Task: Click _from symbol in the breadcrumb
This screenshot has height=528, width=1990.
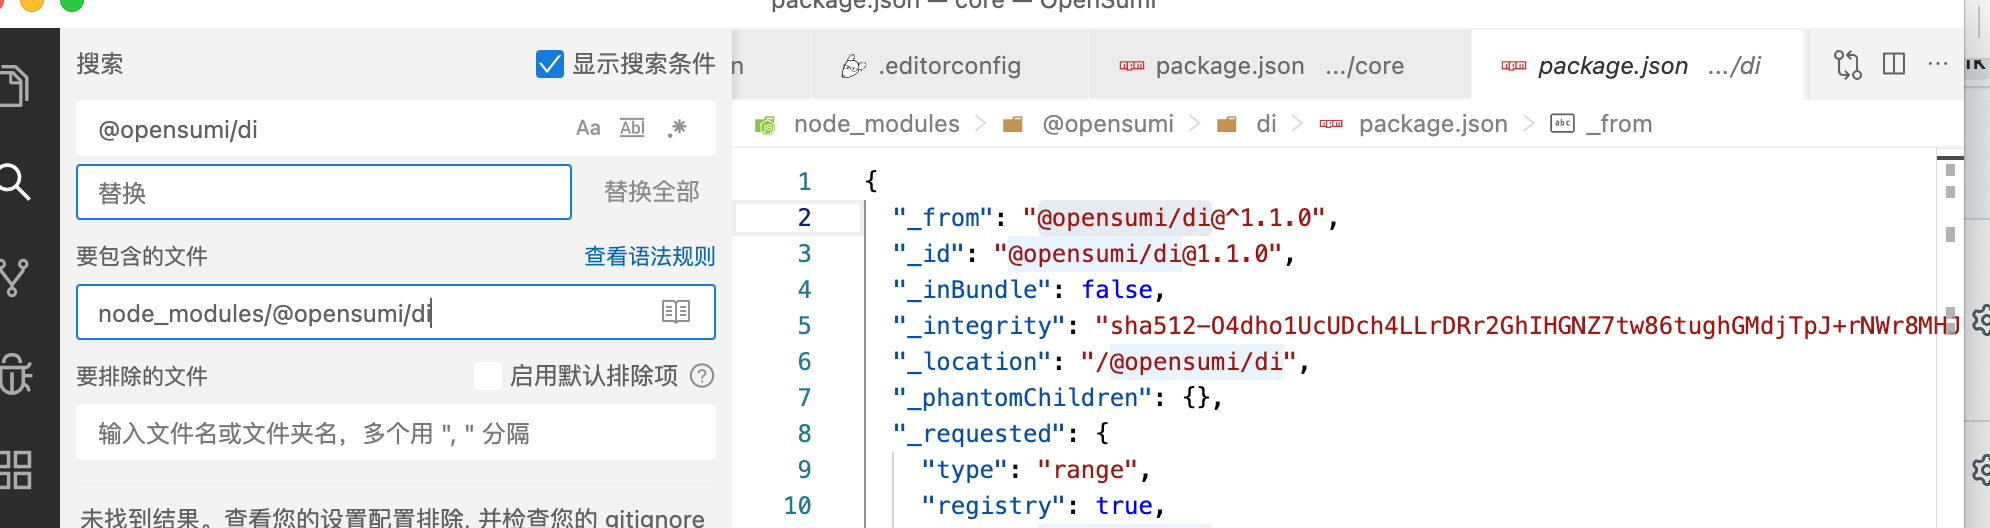Action: (x=1619, y=124)
